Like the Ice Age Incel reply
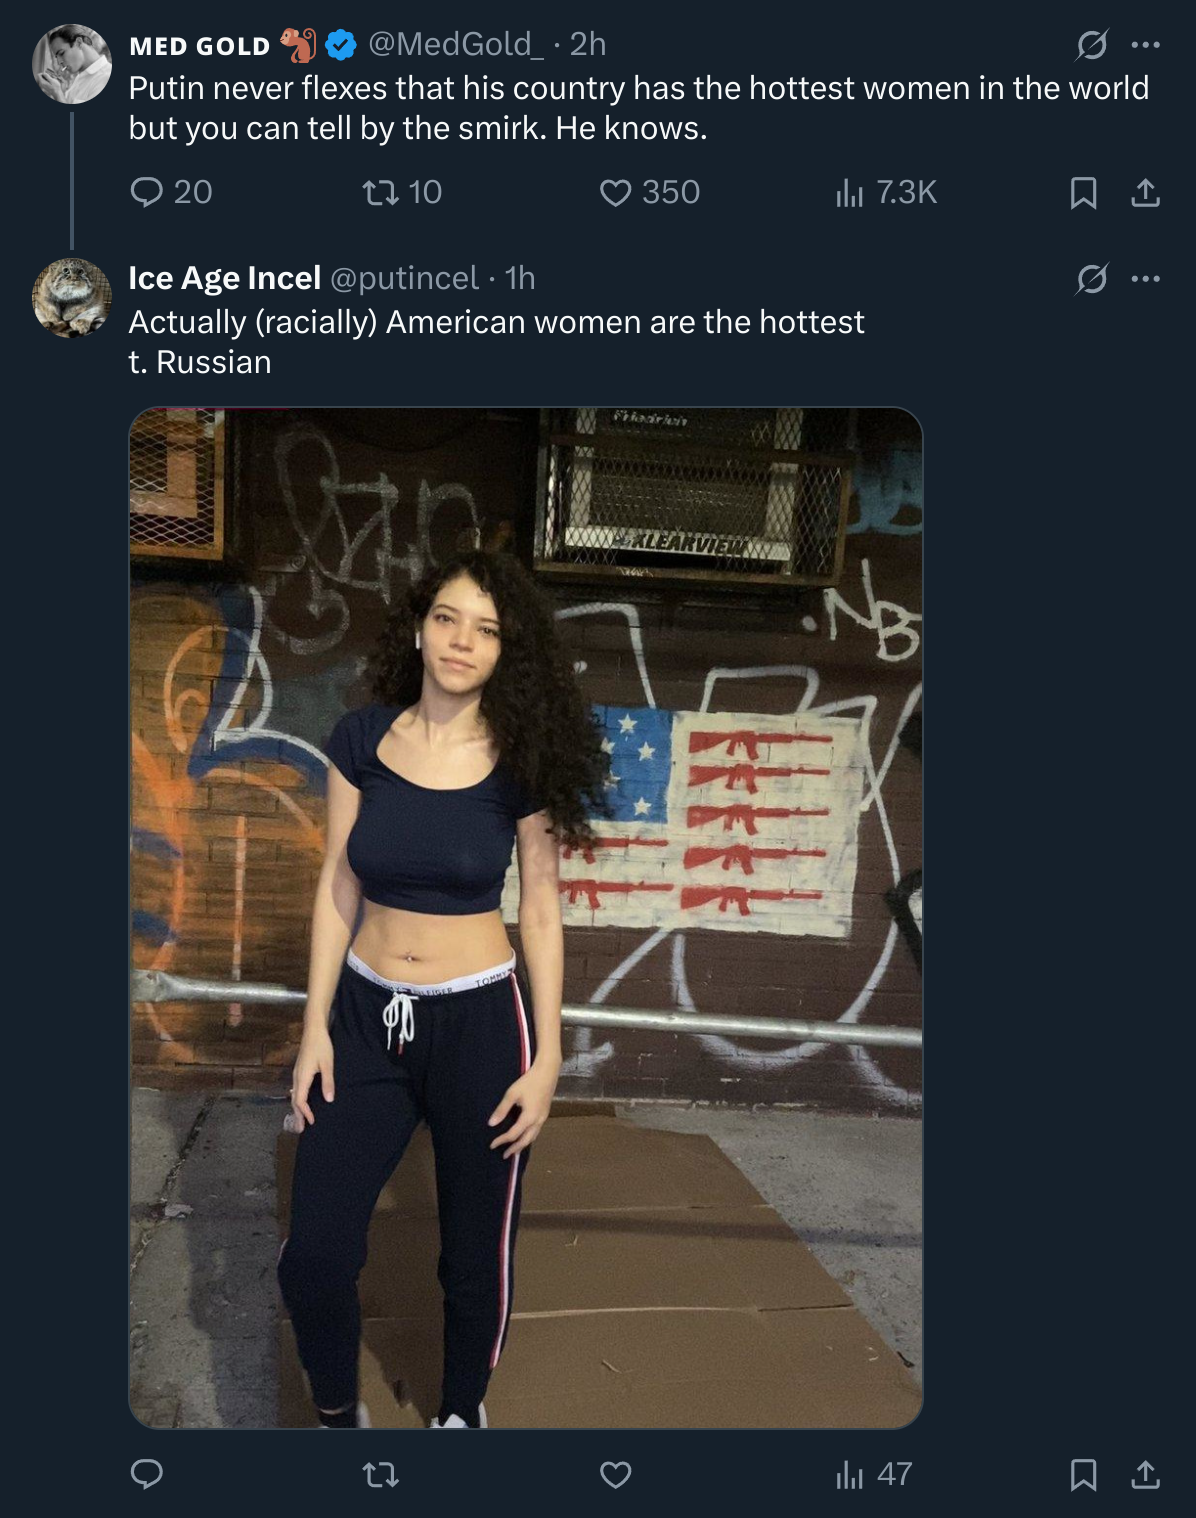1196x1518 pixels. 615,1474
